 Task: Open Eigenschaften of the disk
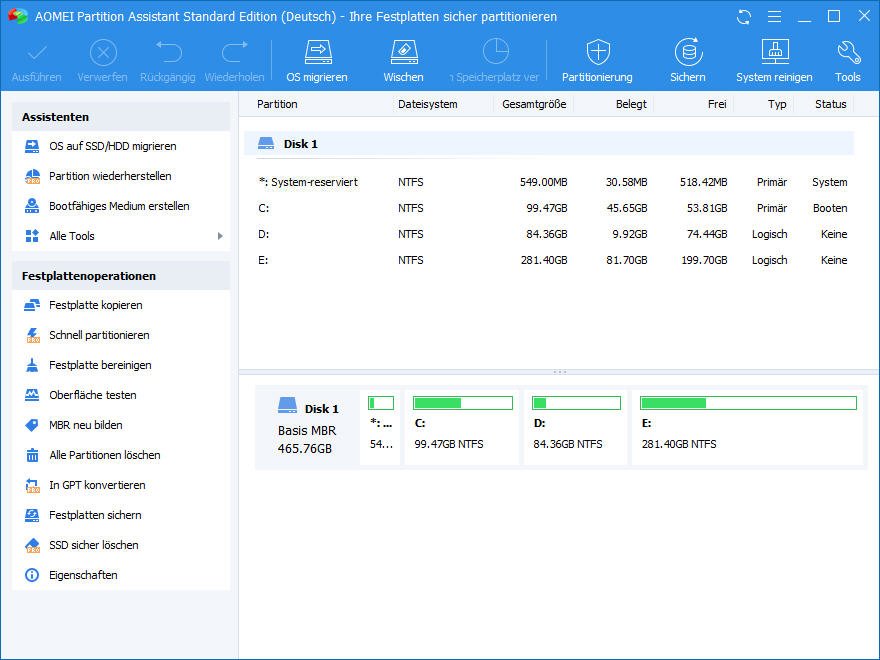[x=83, y=575]
